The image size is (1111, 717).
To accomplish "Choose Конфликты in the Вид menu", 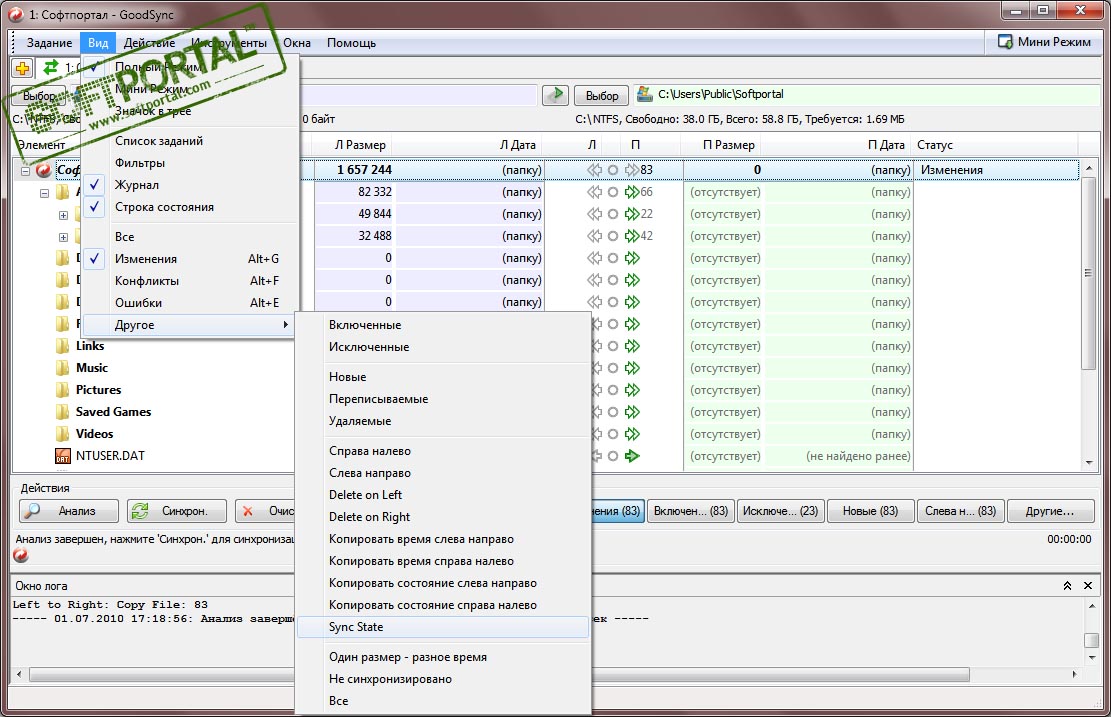I will pyautogui.click(x=188, y=281).
